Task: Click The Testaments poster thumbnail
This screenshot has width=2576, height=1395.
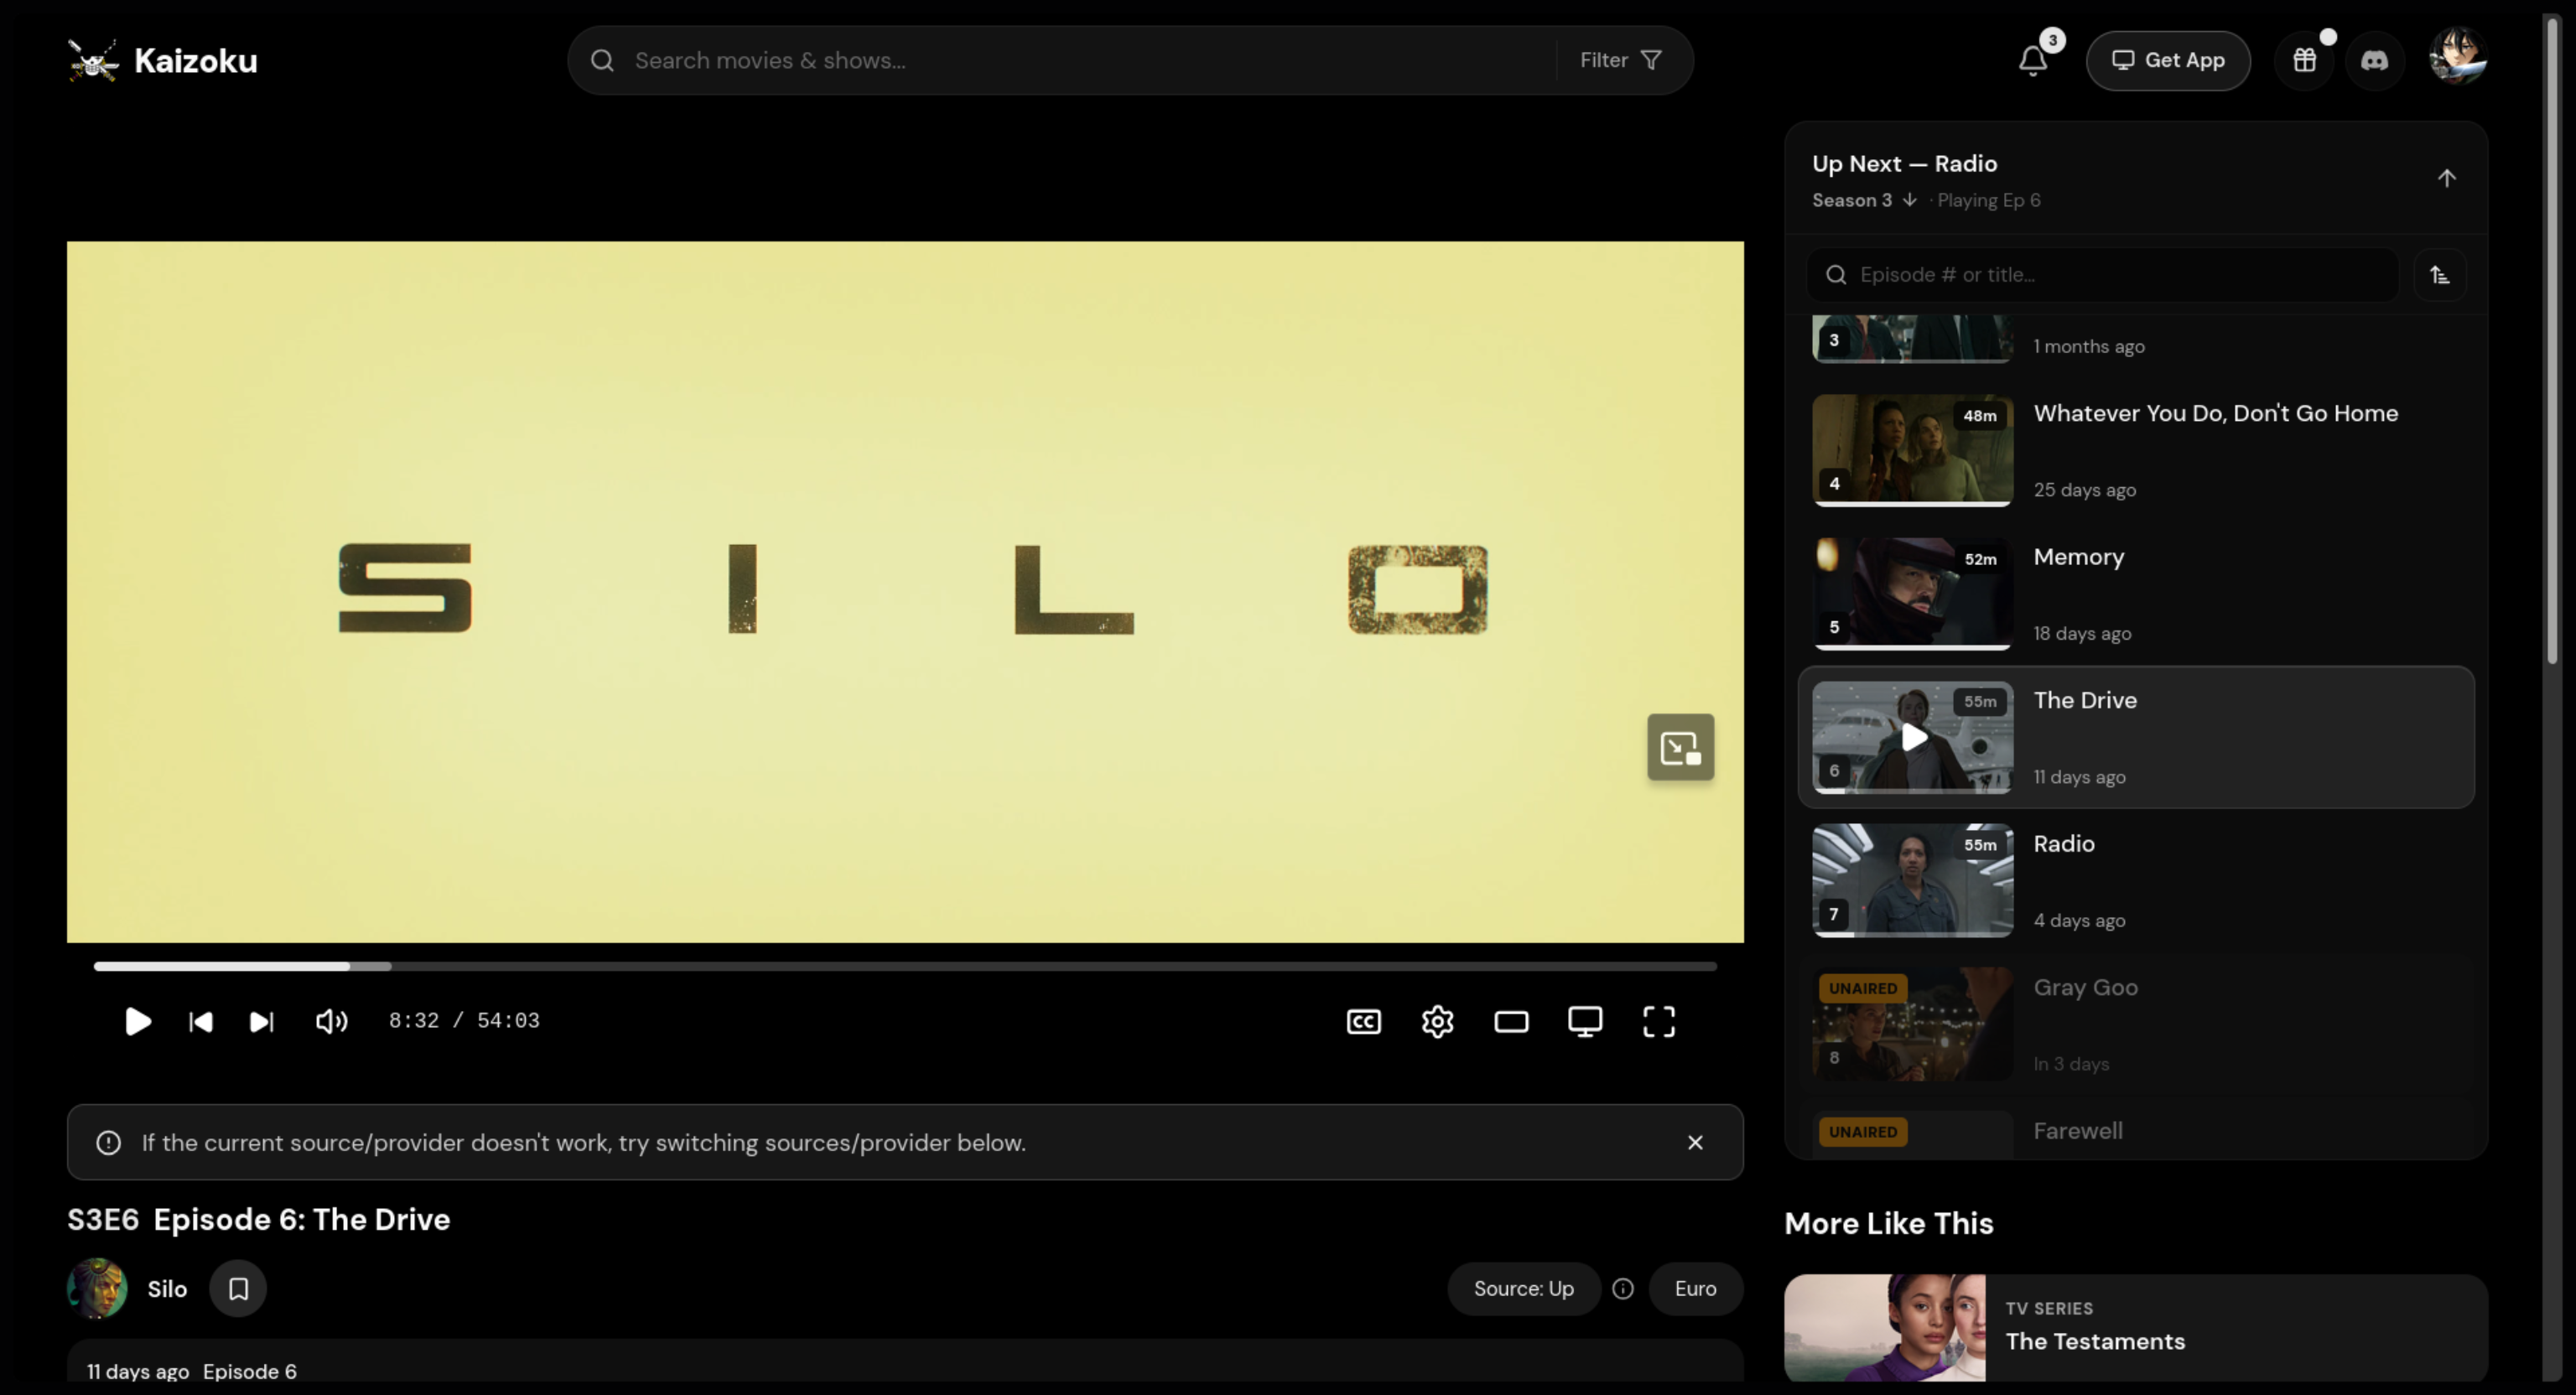Action: point(1884,1328)
